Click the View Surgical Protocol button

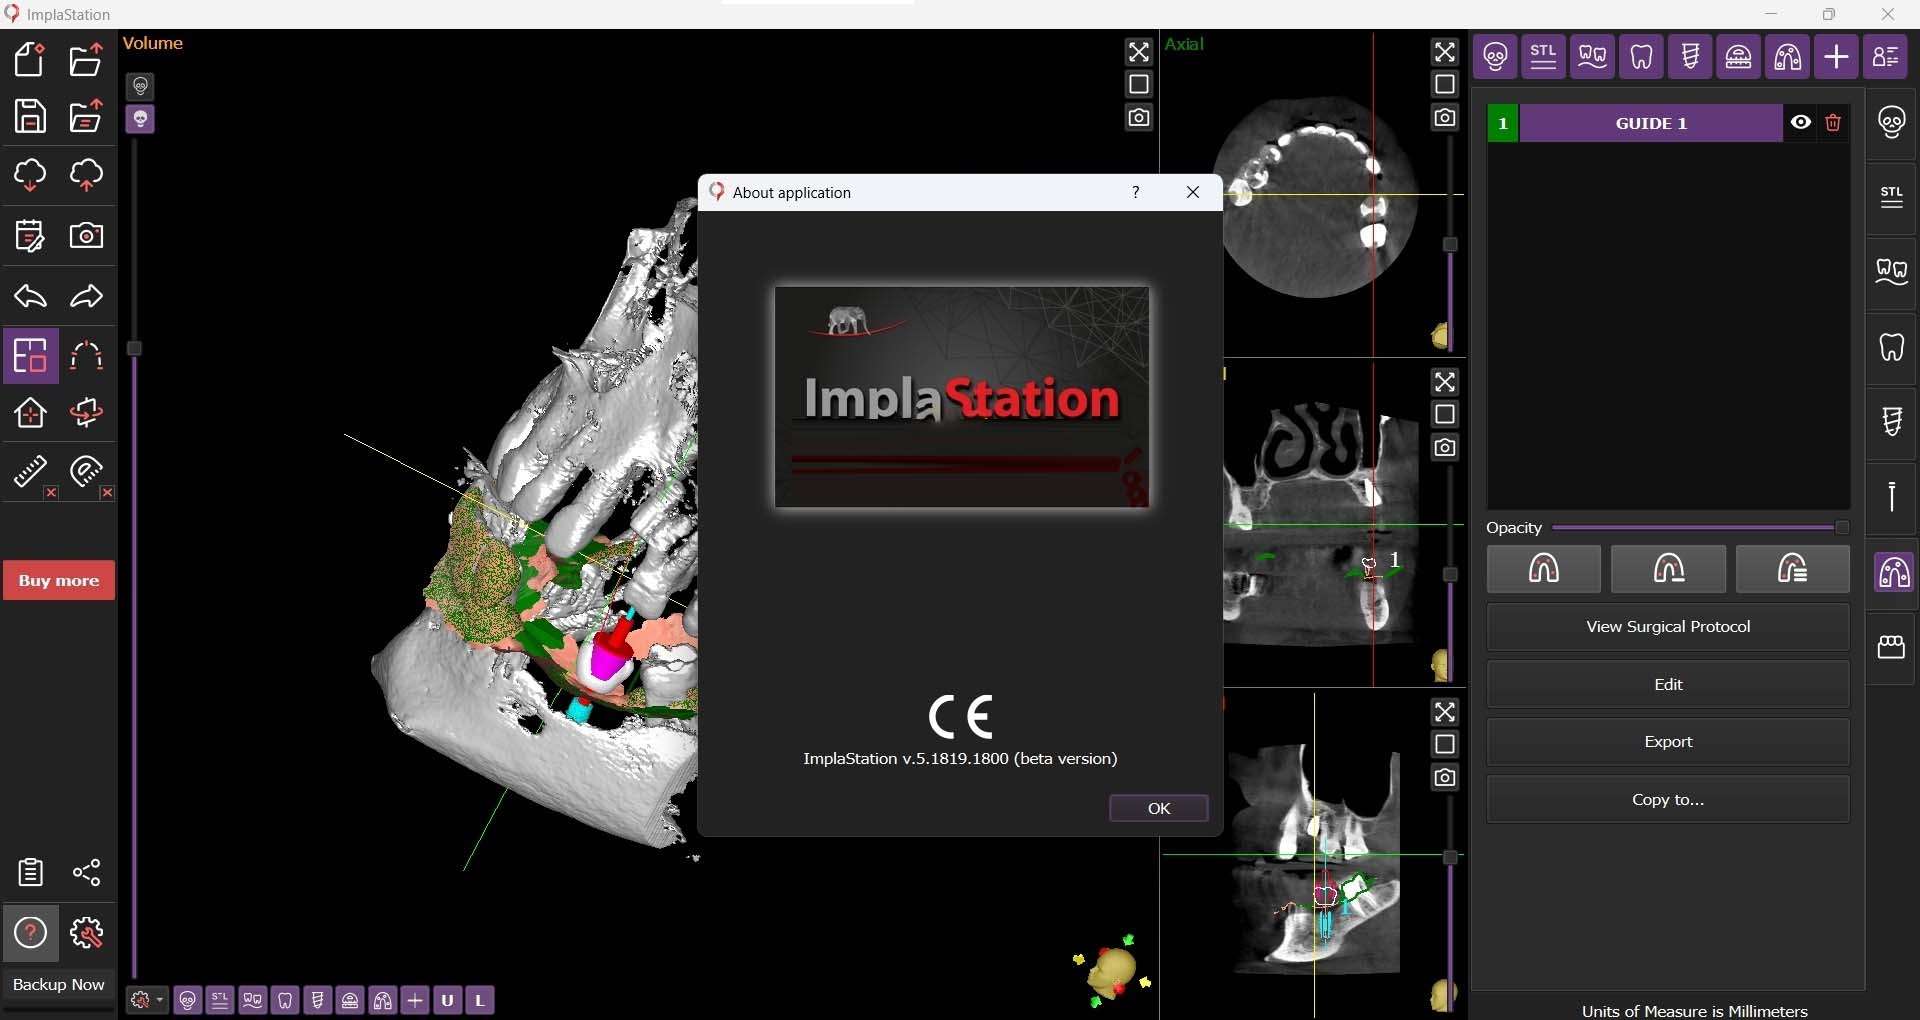point(1668,628)
